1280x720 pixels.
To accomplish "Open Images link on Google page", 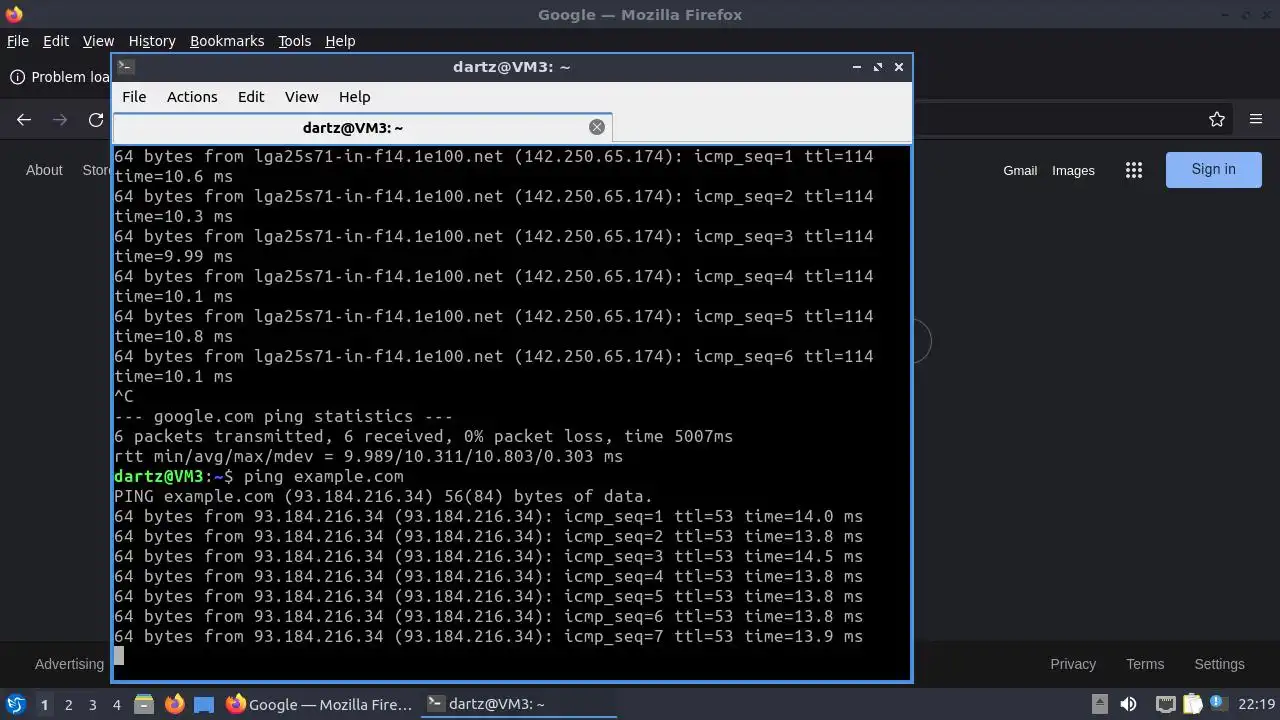I will click(x=1073, y=170).
